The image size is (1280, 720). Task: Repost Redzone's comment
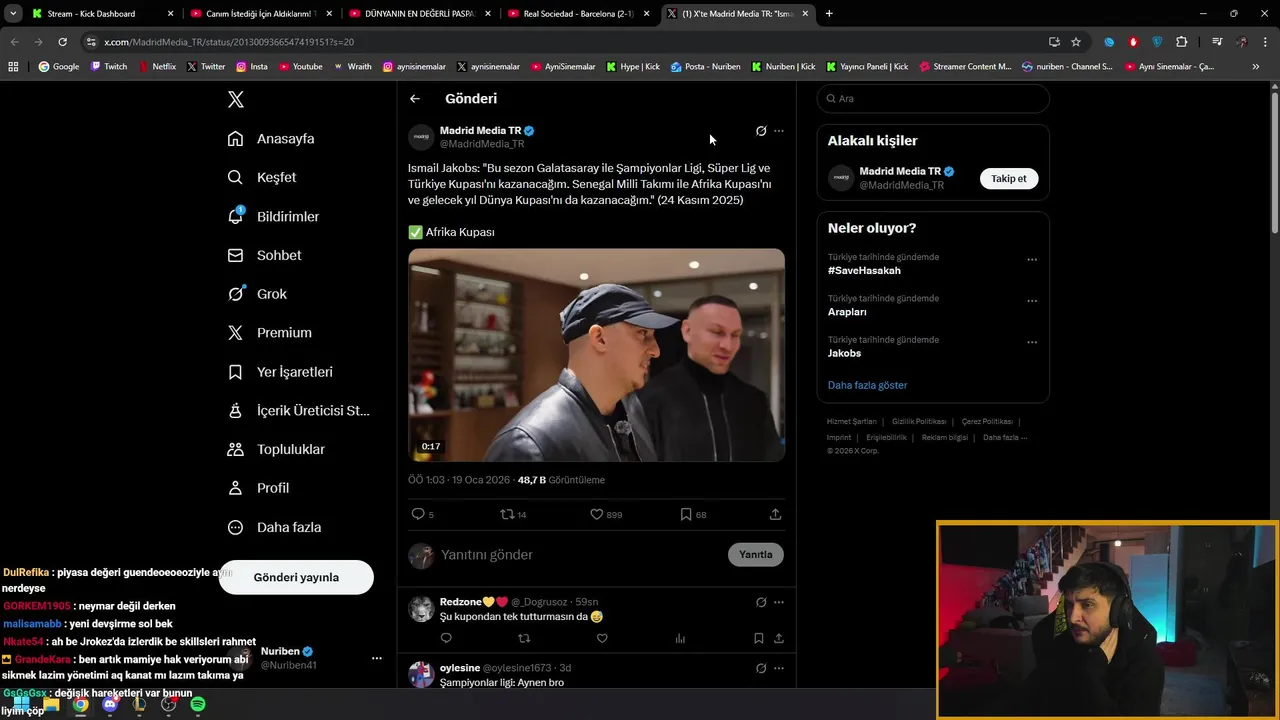pos(524,638)
